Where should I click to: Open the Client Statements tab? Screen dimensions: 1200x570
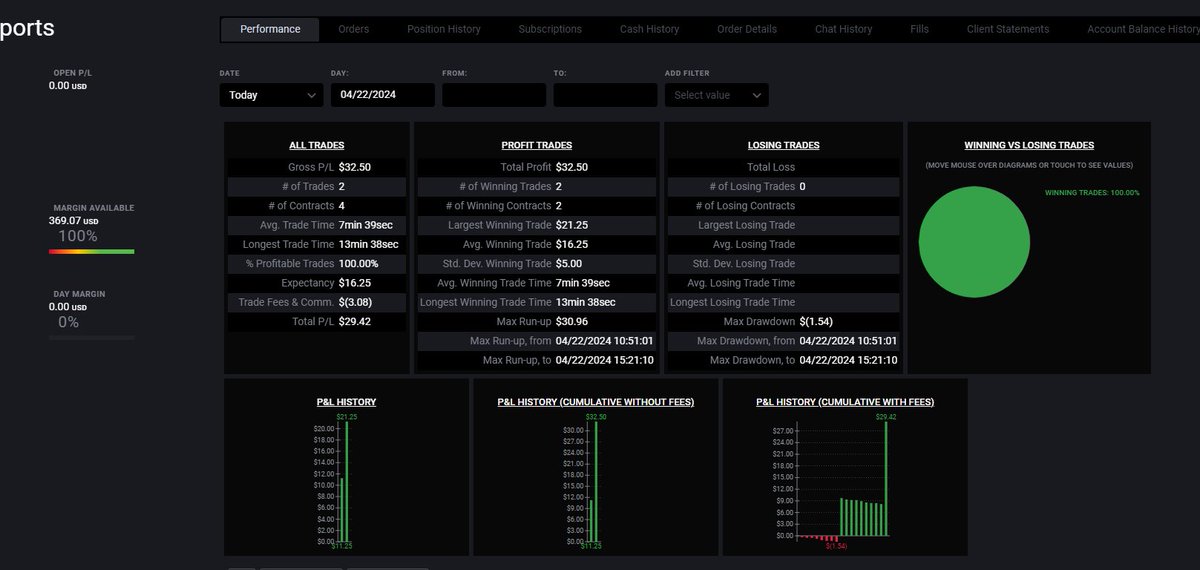pos(1008,29)
